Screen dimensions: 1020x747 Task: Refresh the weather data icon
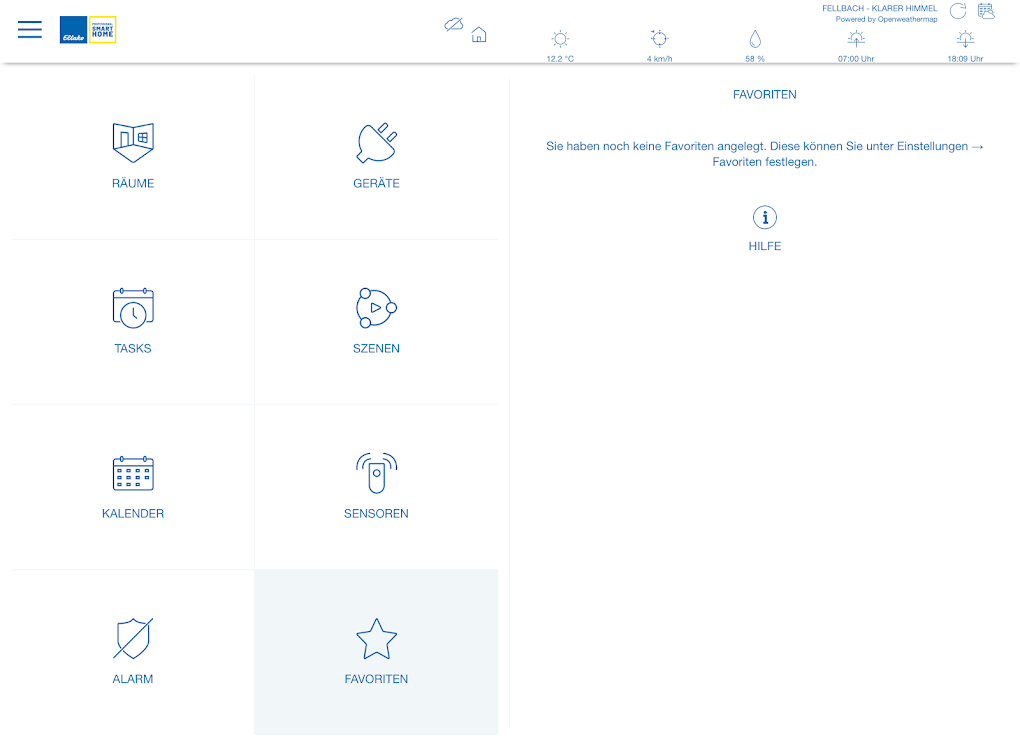tap(958, 11)
